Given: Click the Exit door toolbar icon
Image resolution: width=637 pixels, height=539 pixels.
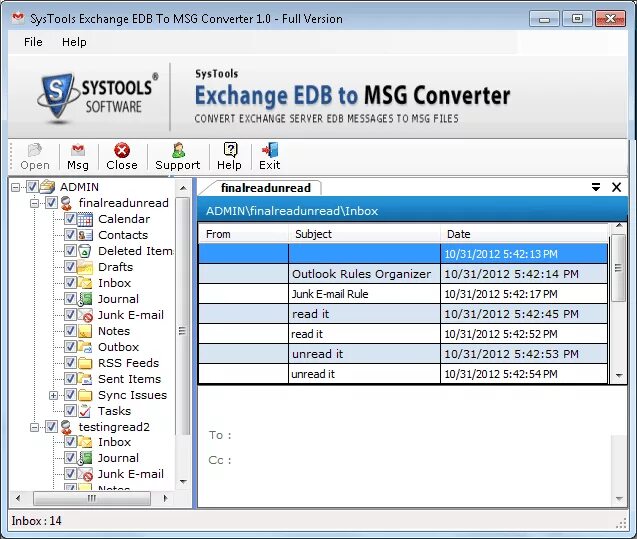Looking at the screenshot, I should [x=270, y=150].
